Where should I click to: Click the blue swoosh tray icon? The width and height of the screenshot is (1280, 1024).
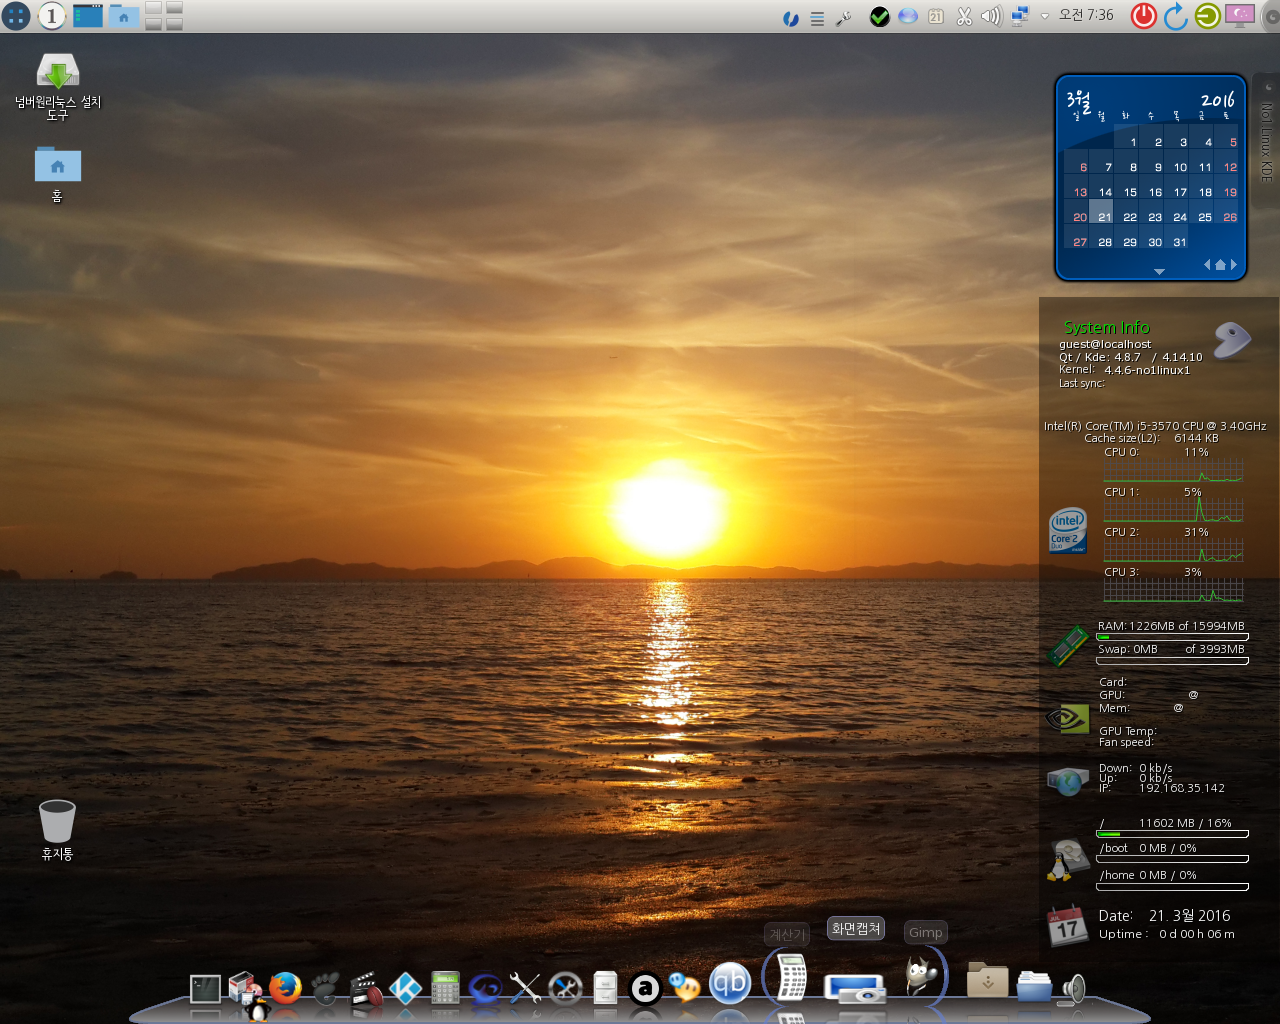[x=790, y=18]
